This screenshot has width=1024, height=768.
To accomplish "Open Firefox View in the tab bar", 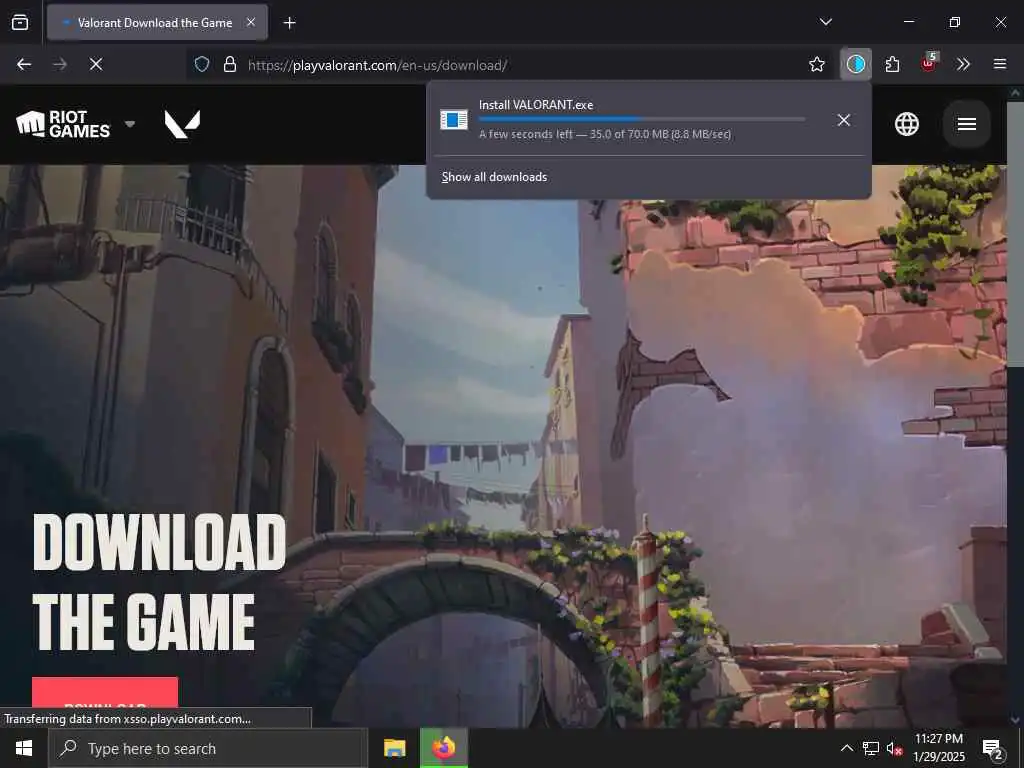I will click(20, 22).
